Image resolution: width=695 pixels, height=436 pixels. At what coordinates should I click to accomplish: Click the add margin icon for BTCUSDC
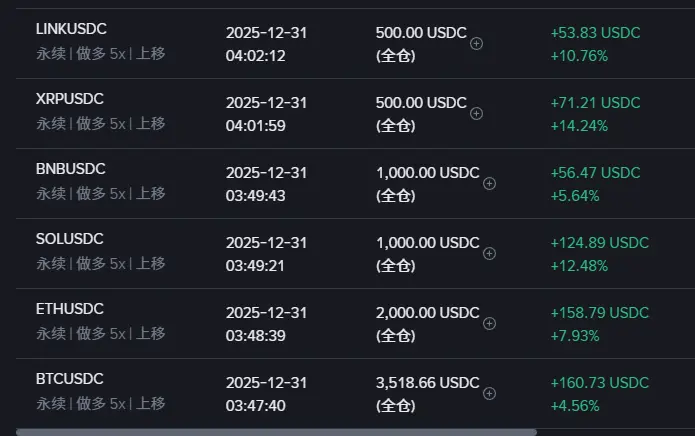[489, 393]
